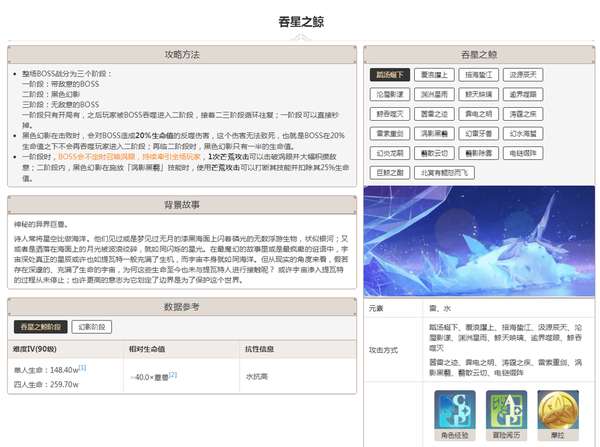
Task: Select the dark highlighted first skill tab
Action: 390,75
